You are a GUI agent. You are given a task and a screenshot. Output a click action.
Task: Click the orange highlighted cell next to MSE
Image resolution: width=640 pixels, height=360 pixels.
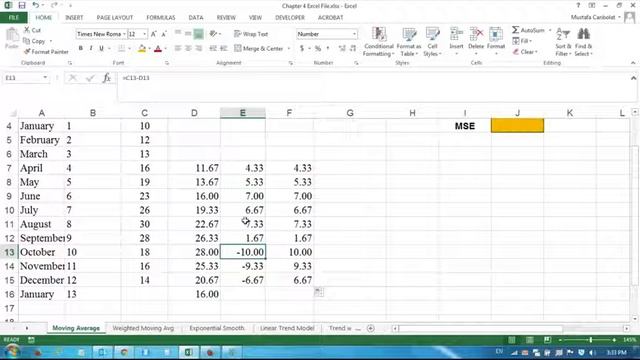(x=517, y=126)
